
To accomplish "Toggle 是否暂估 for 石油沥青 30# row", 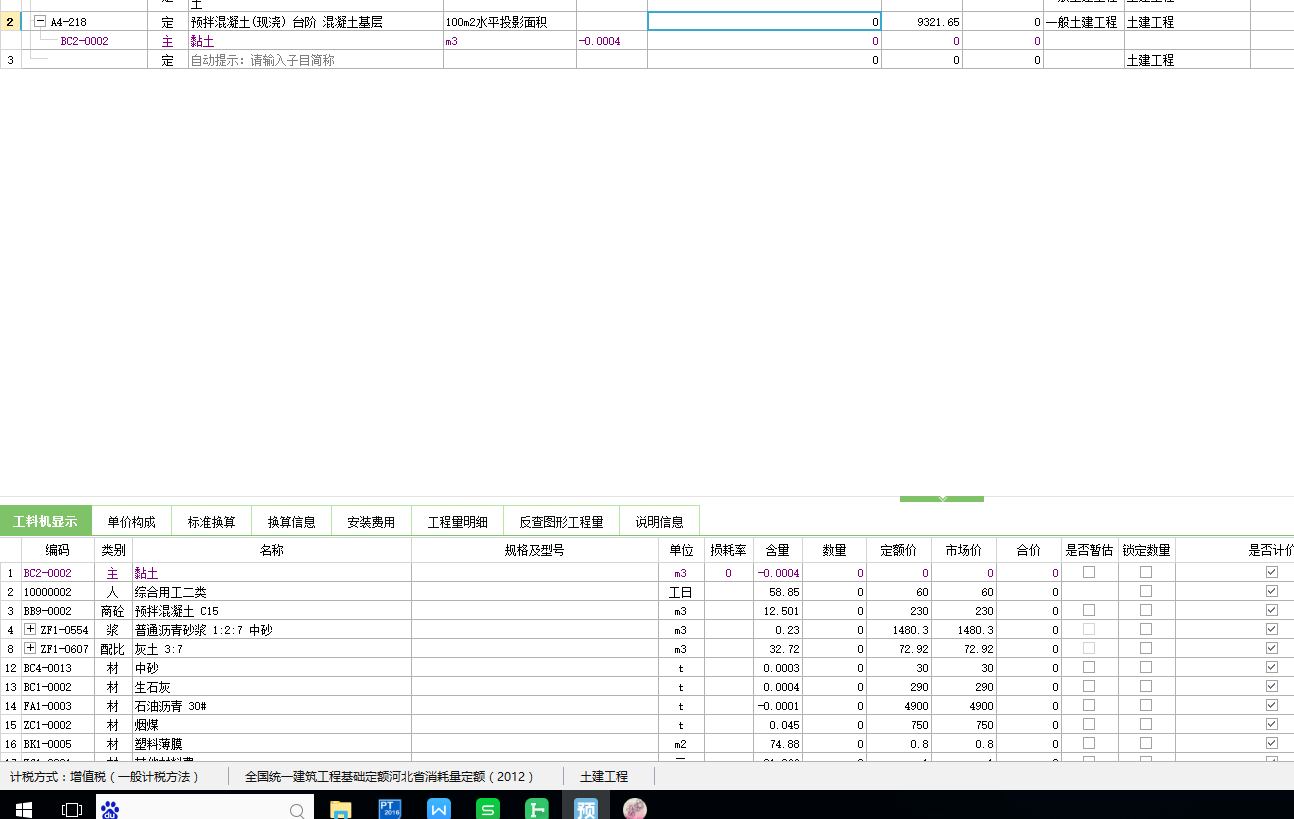I will [x=1089, y=705].
